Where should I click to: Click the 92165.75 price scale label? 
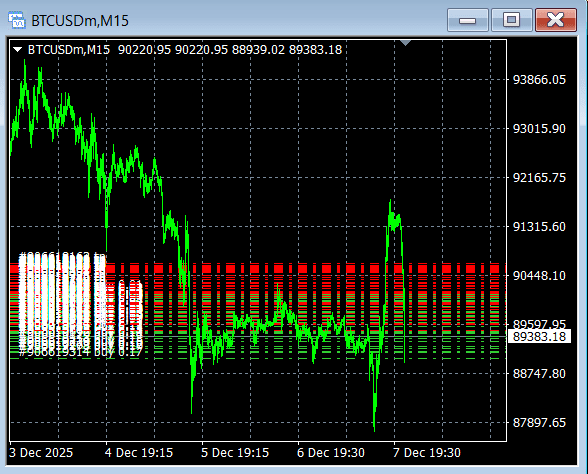[x=539, y=177]
